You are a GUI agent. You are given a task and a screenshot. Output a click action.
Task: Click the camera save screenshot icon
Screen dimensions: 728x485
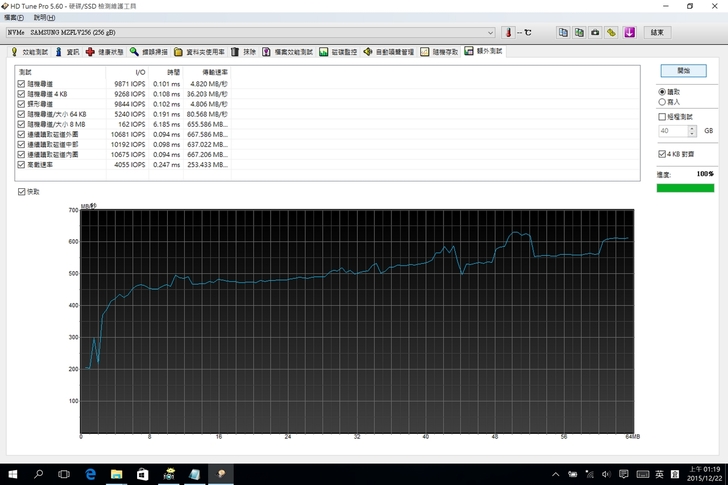[595, 32]
